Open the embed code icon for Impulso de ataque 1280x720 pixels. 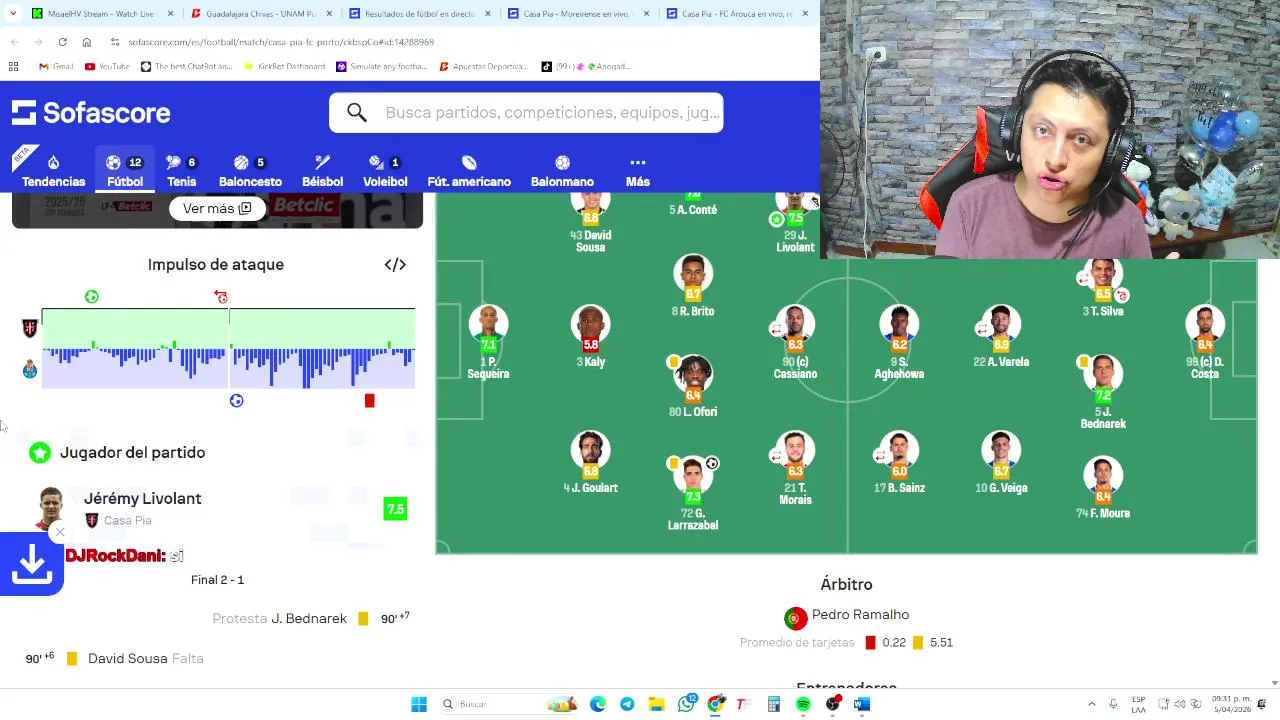pyautogui.click(x=395, y=265)
